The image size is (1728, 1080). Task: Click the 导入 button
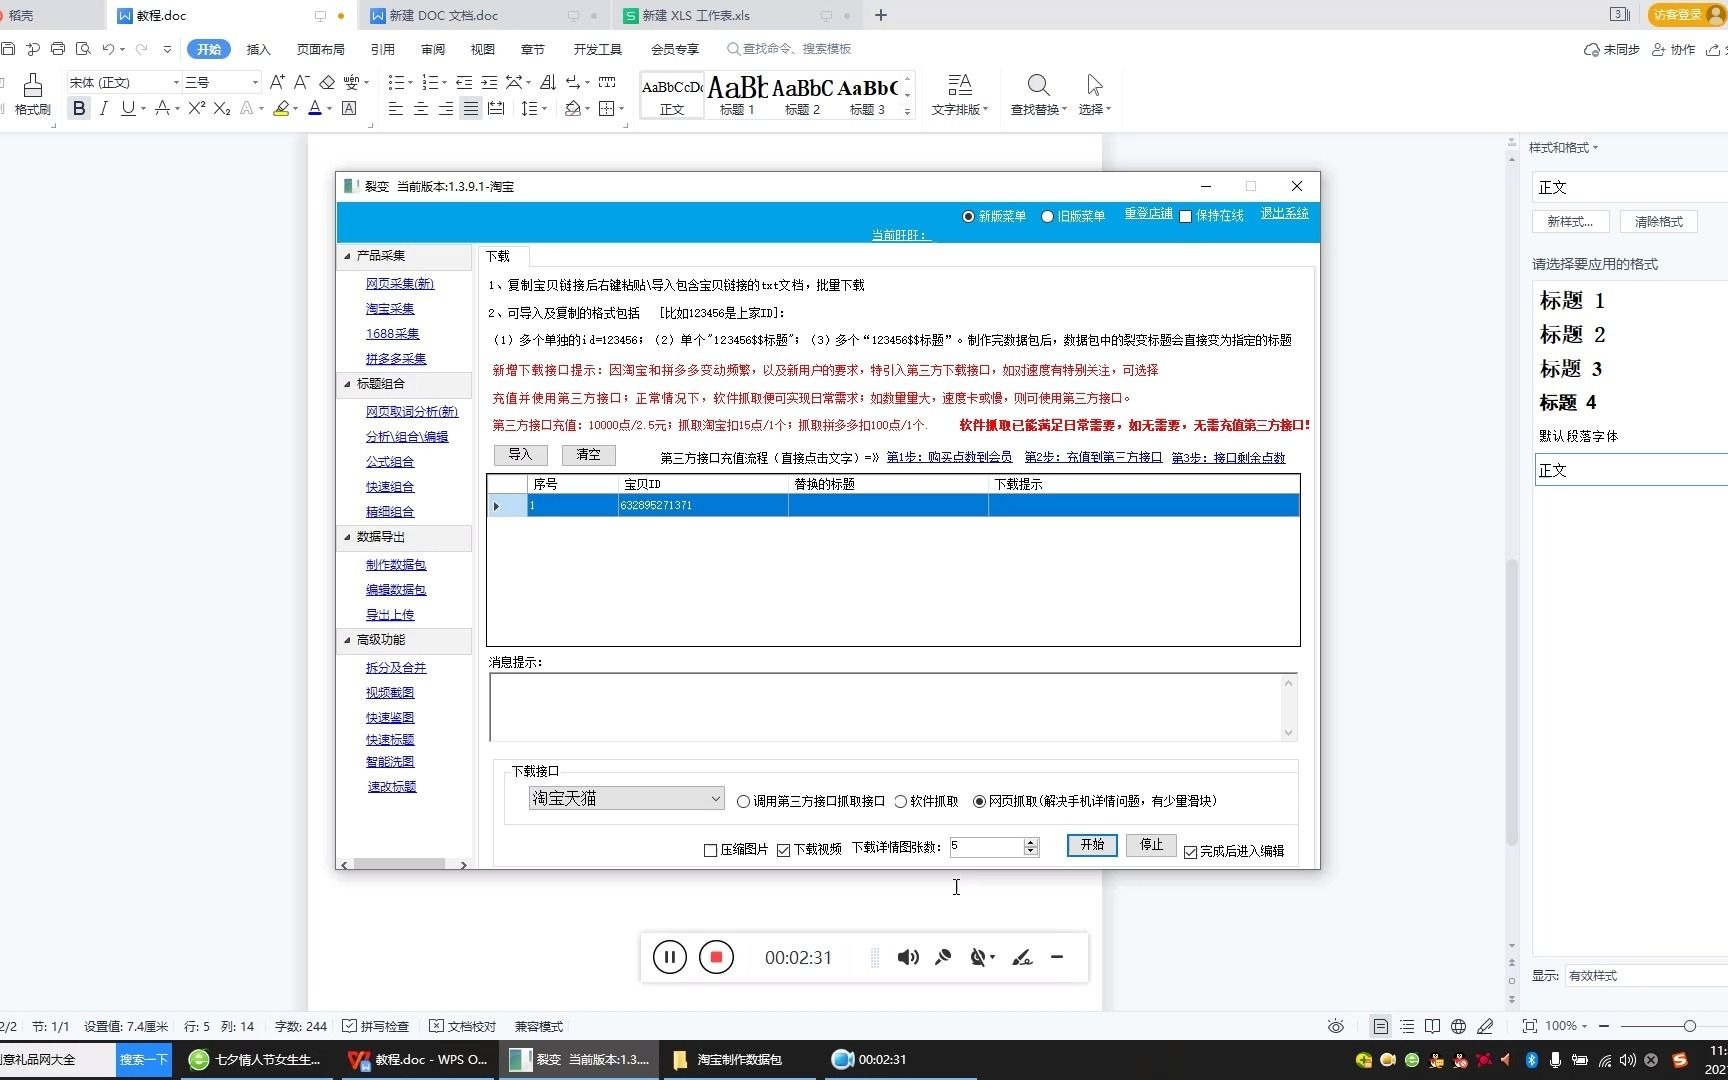coord(520,455)
